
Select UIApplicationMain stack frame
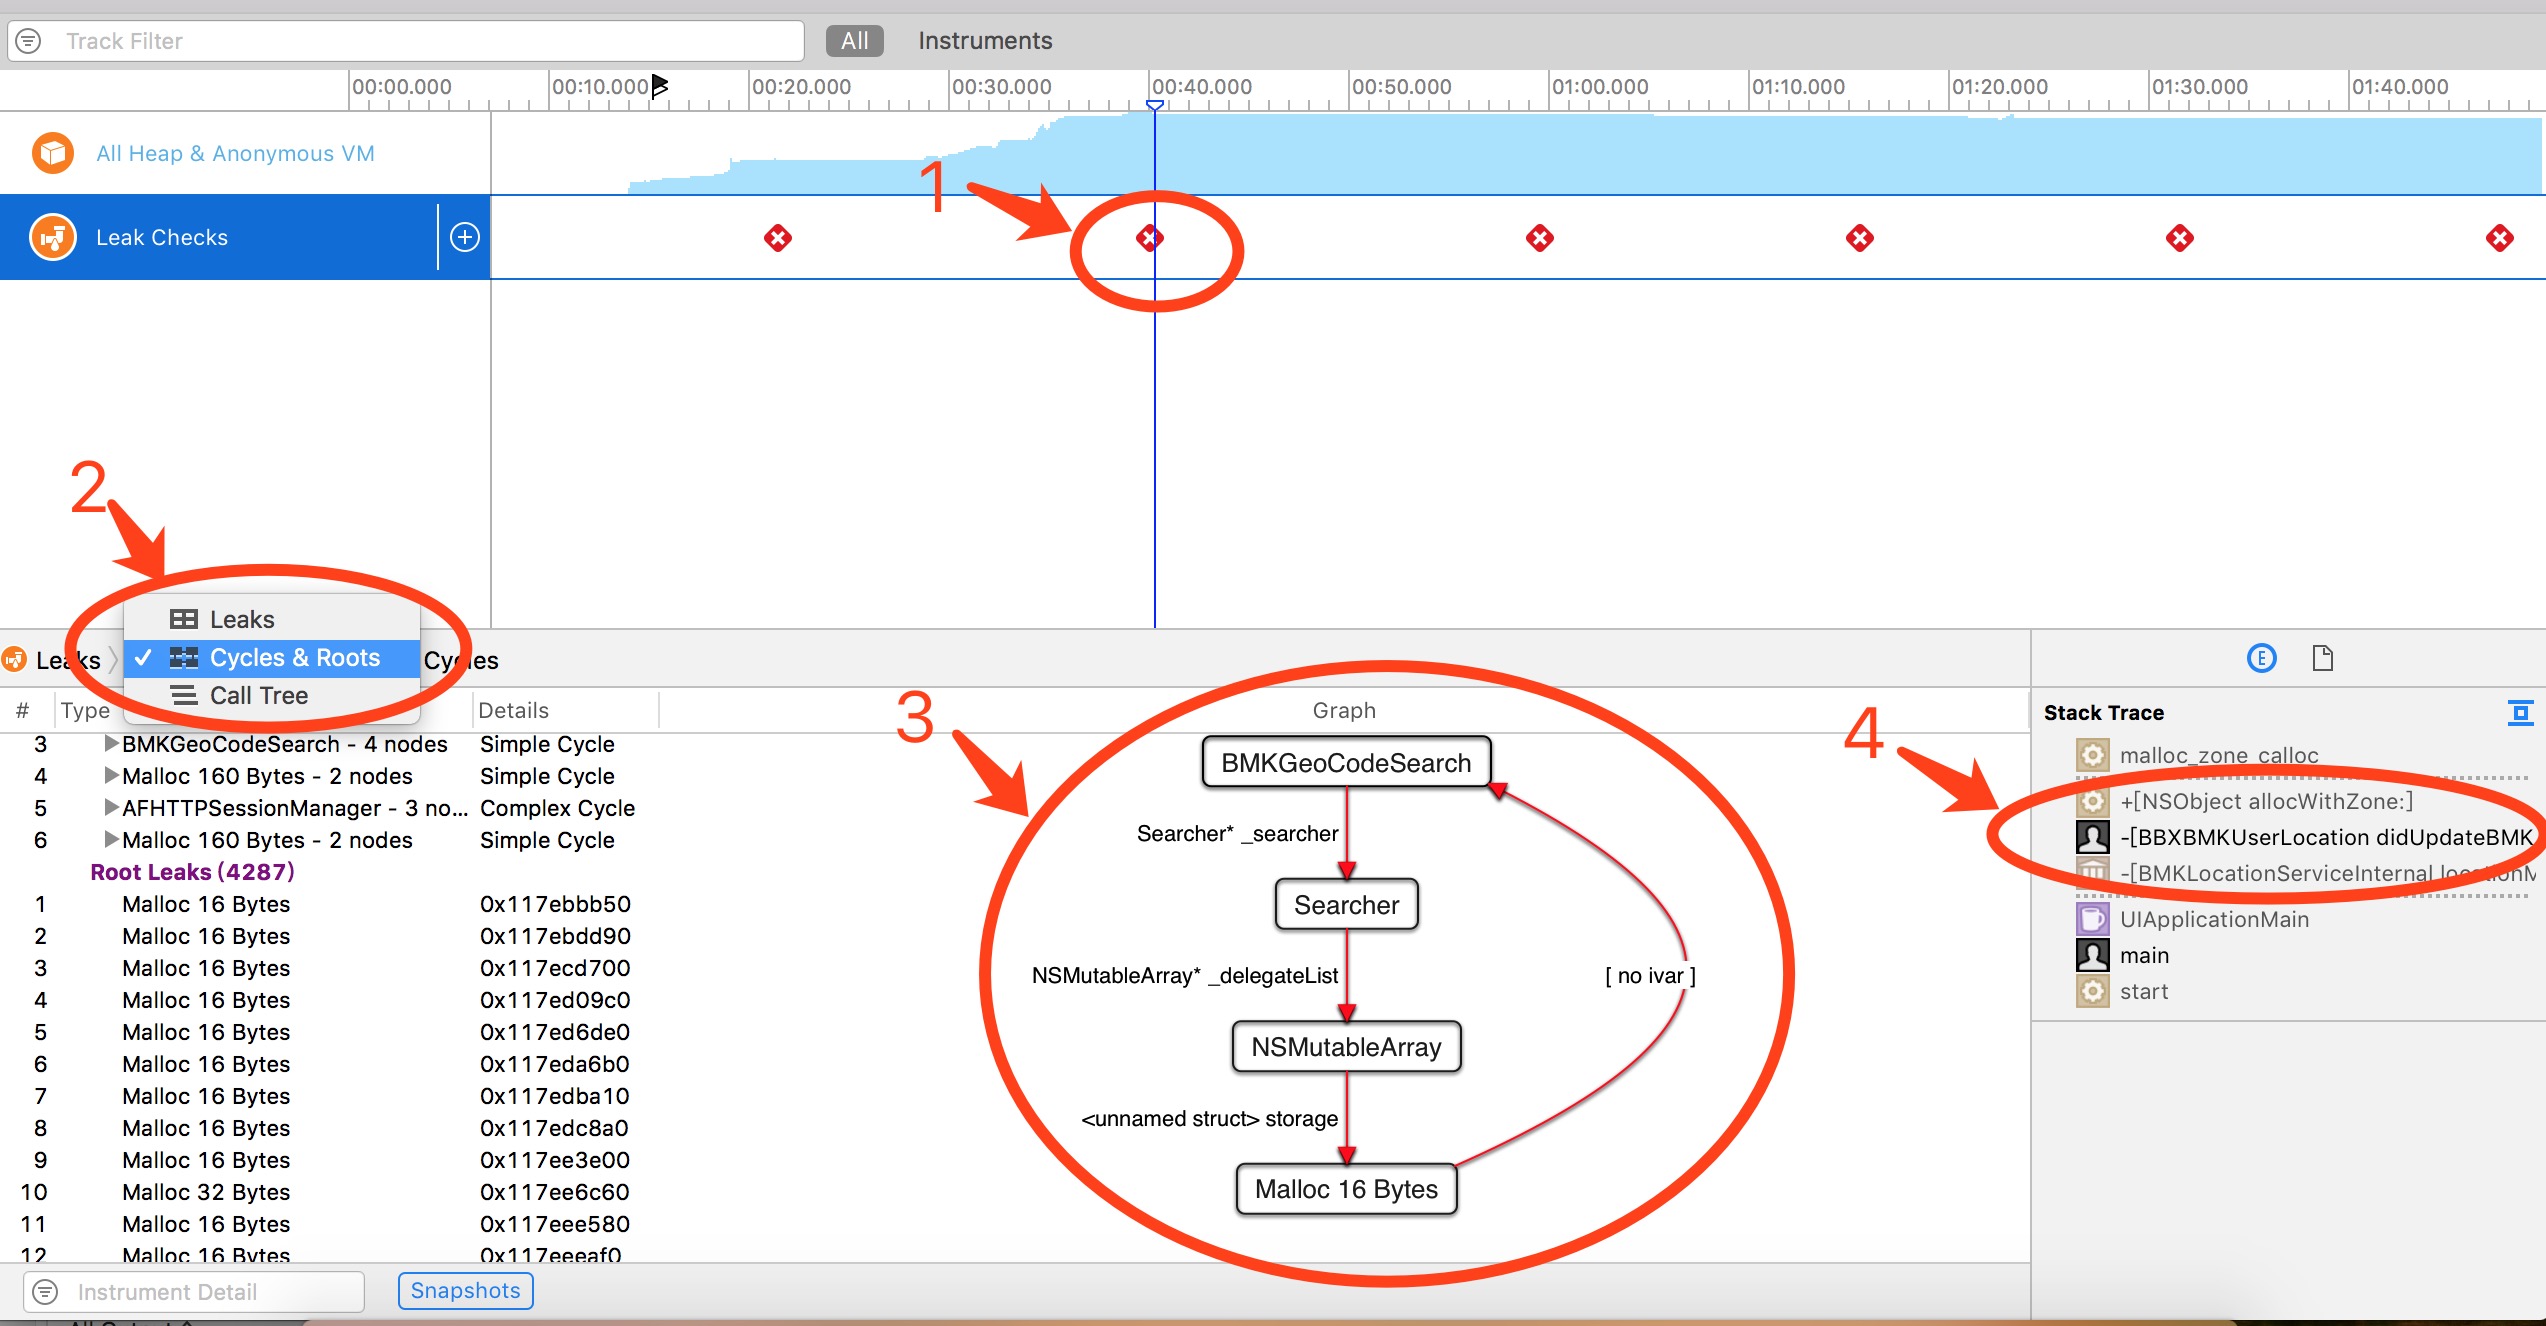pos(2214,919)
